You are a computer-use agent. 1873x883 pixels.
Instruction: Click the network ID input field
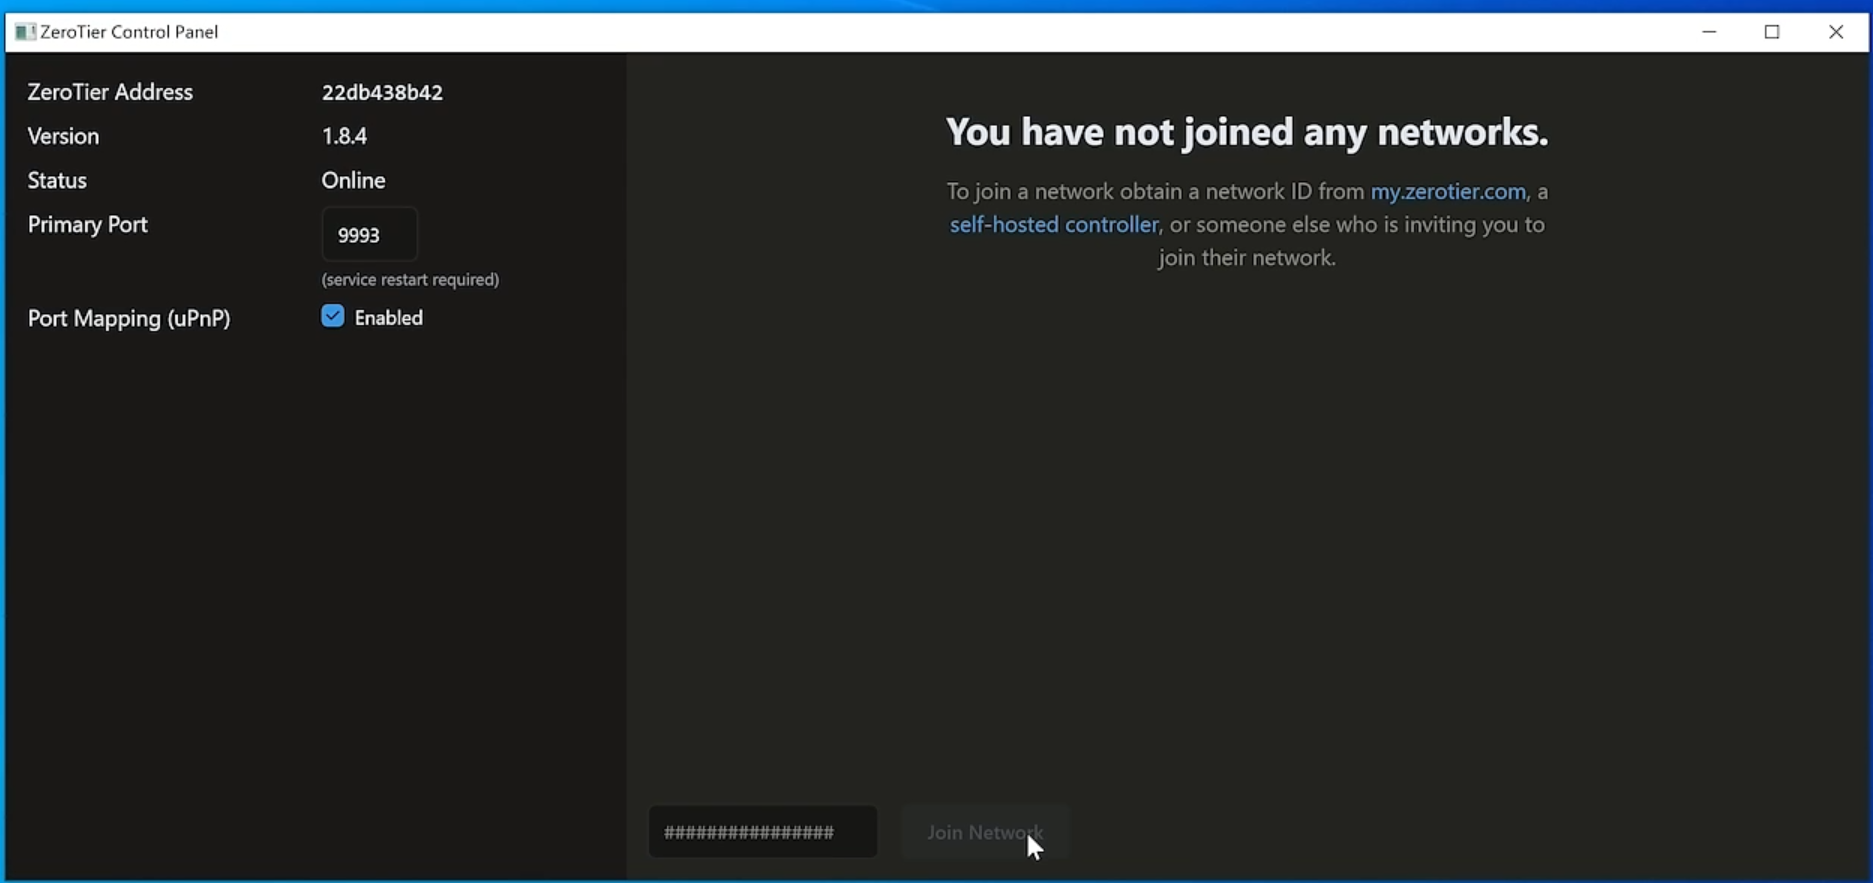point(763,832)
